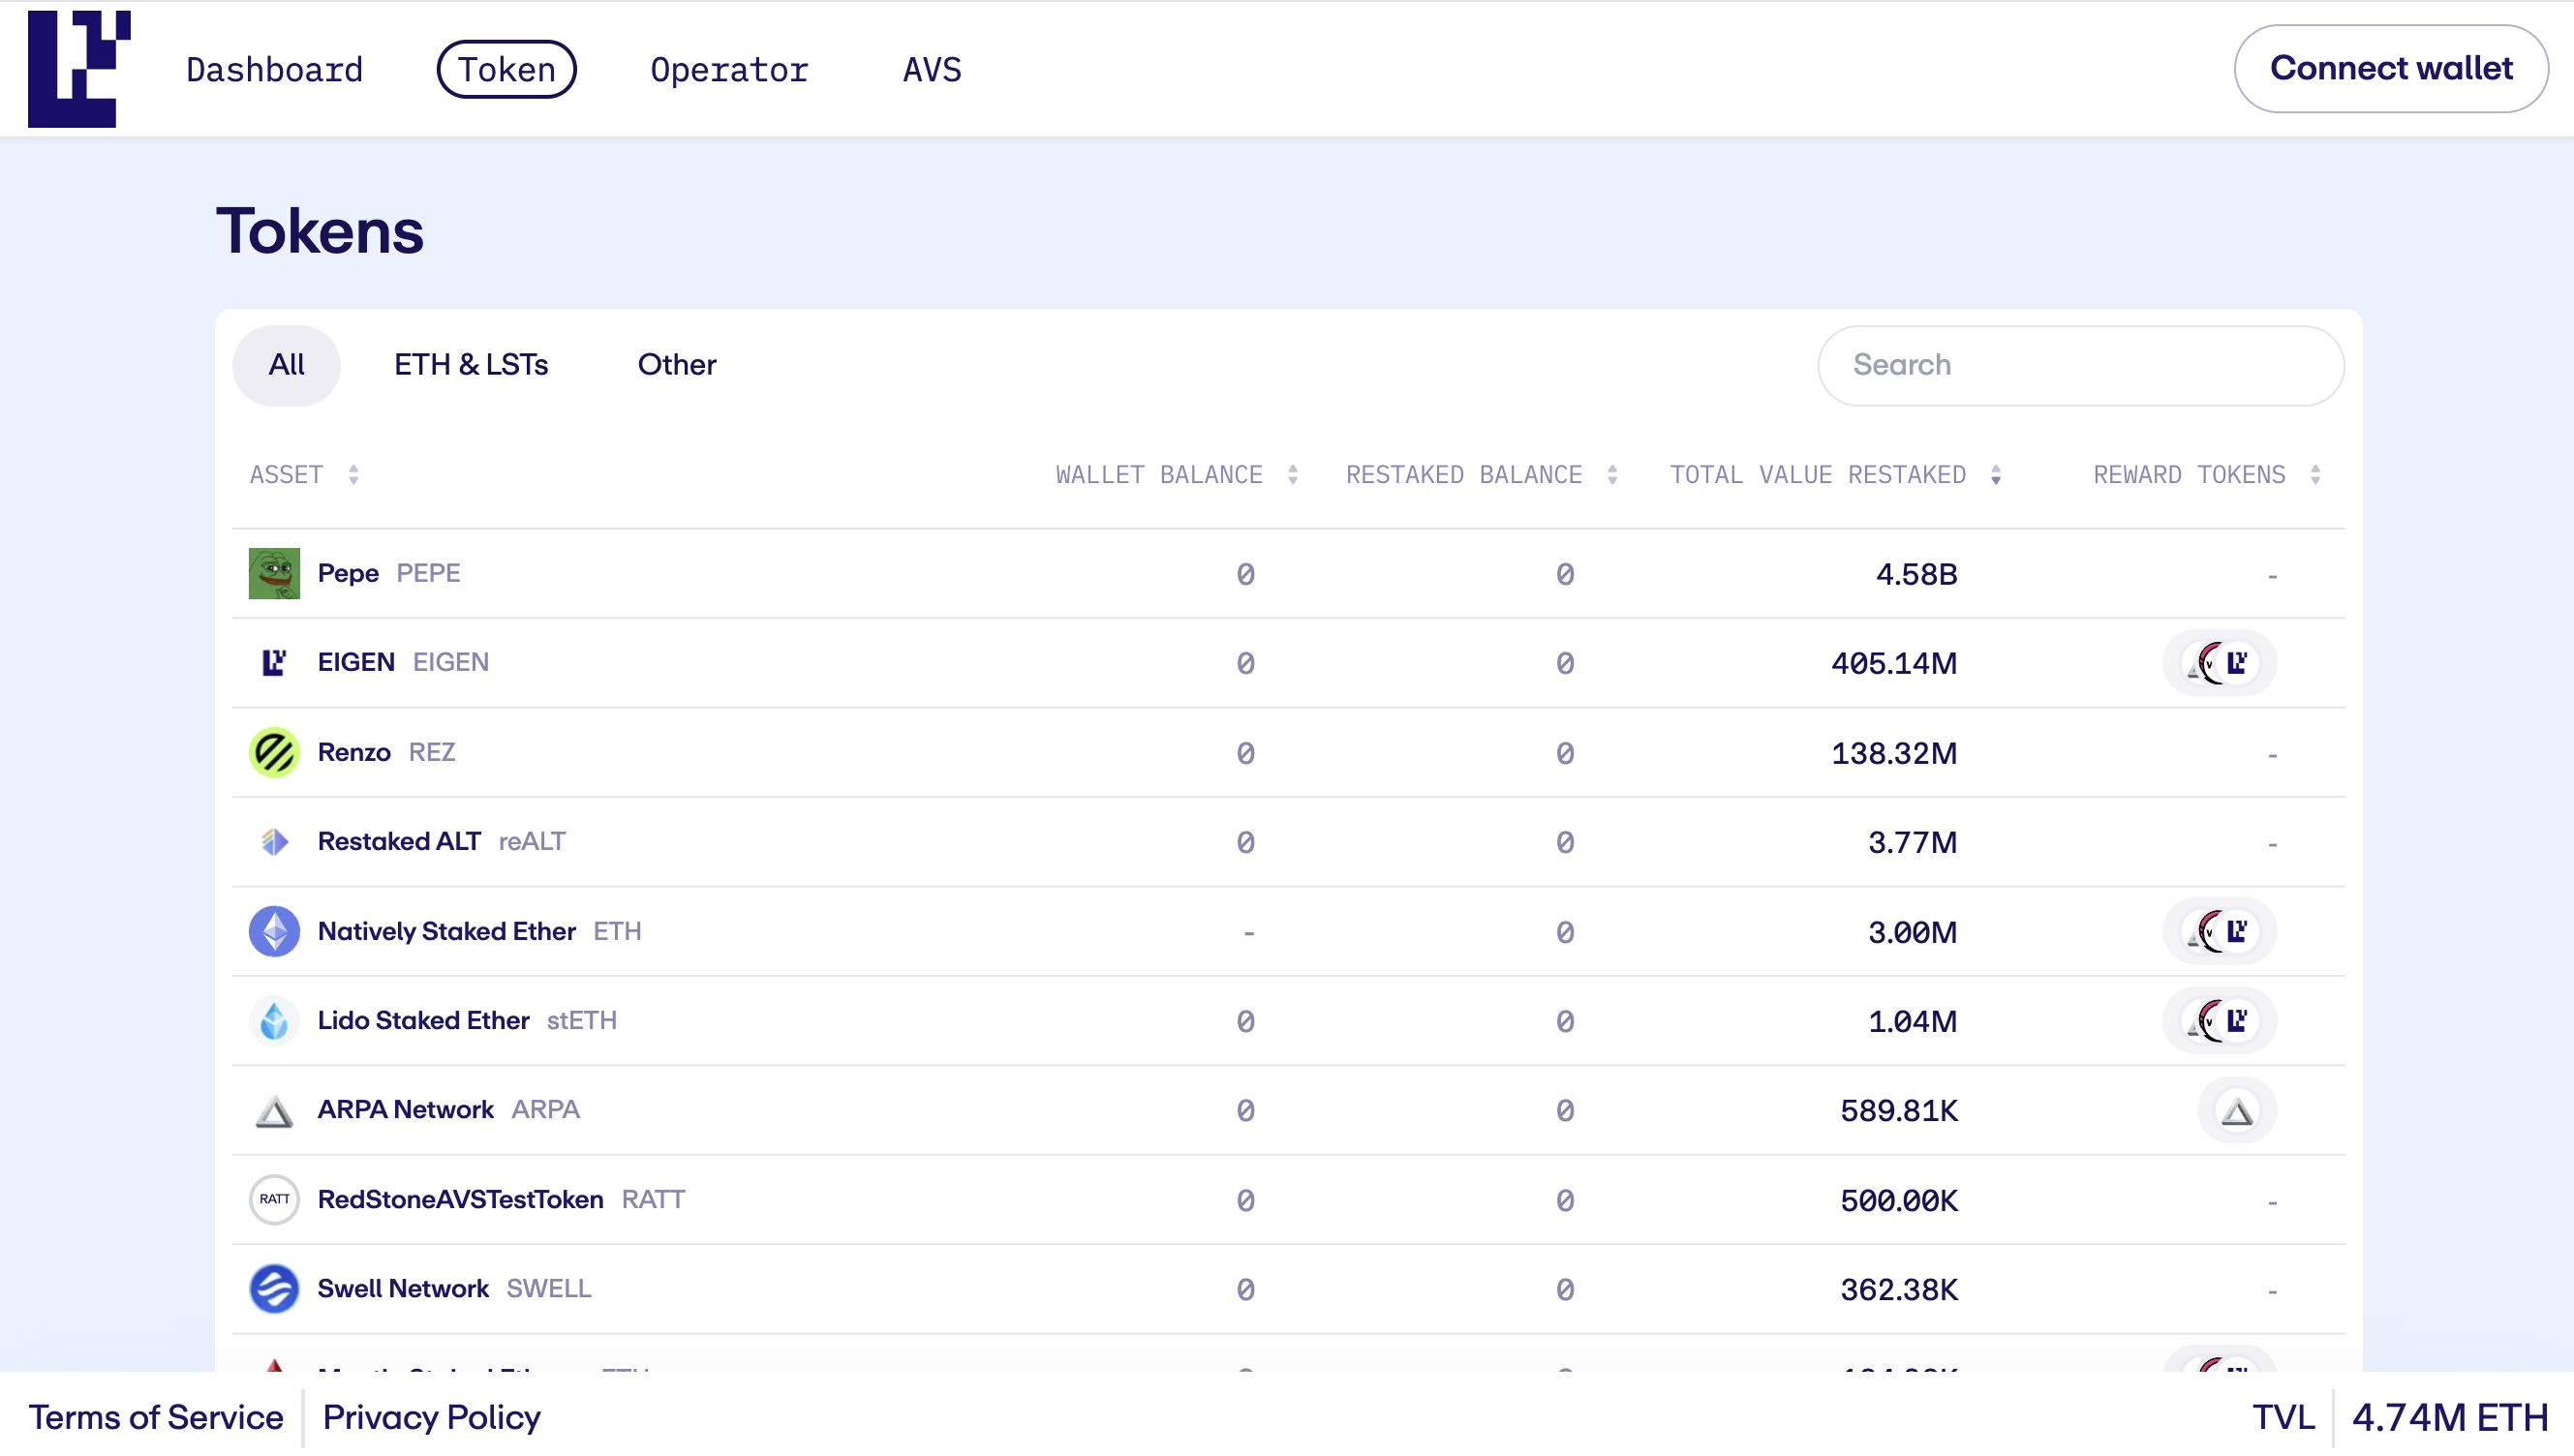Filter tokens by Other category
Viewport: 2574px width, 1456px height.
677,365
